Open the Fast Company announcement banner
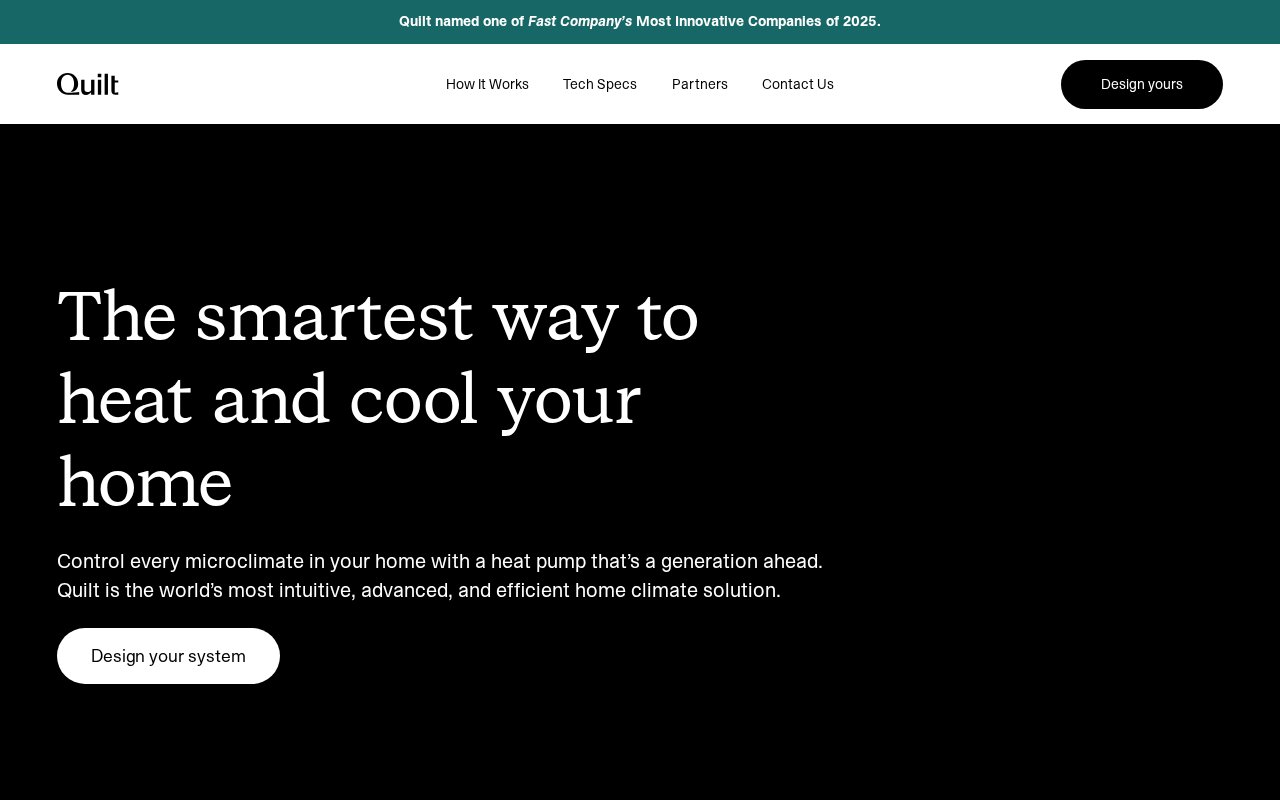The height and width of the screenshot is (800, 1280). pyautogui.click(x=640, y=21)
